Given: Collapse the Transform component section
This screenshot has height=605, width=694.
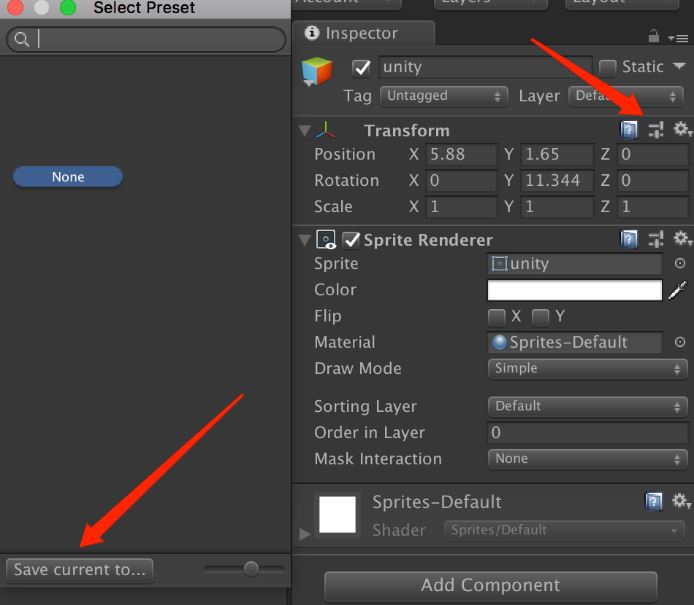Looking at the screenshot, I should coord(305,131).
